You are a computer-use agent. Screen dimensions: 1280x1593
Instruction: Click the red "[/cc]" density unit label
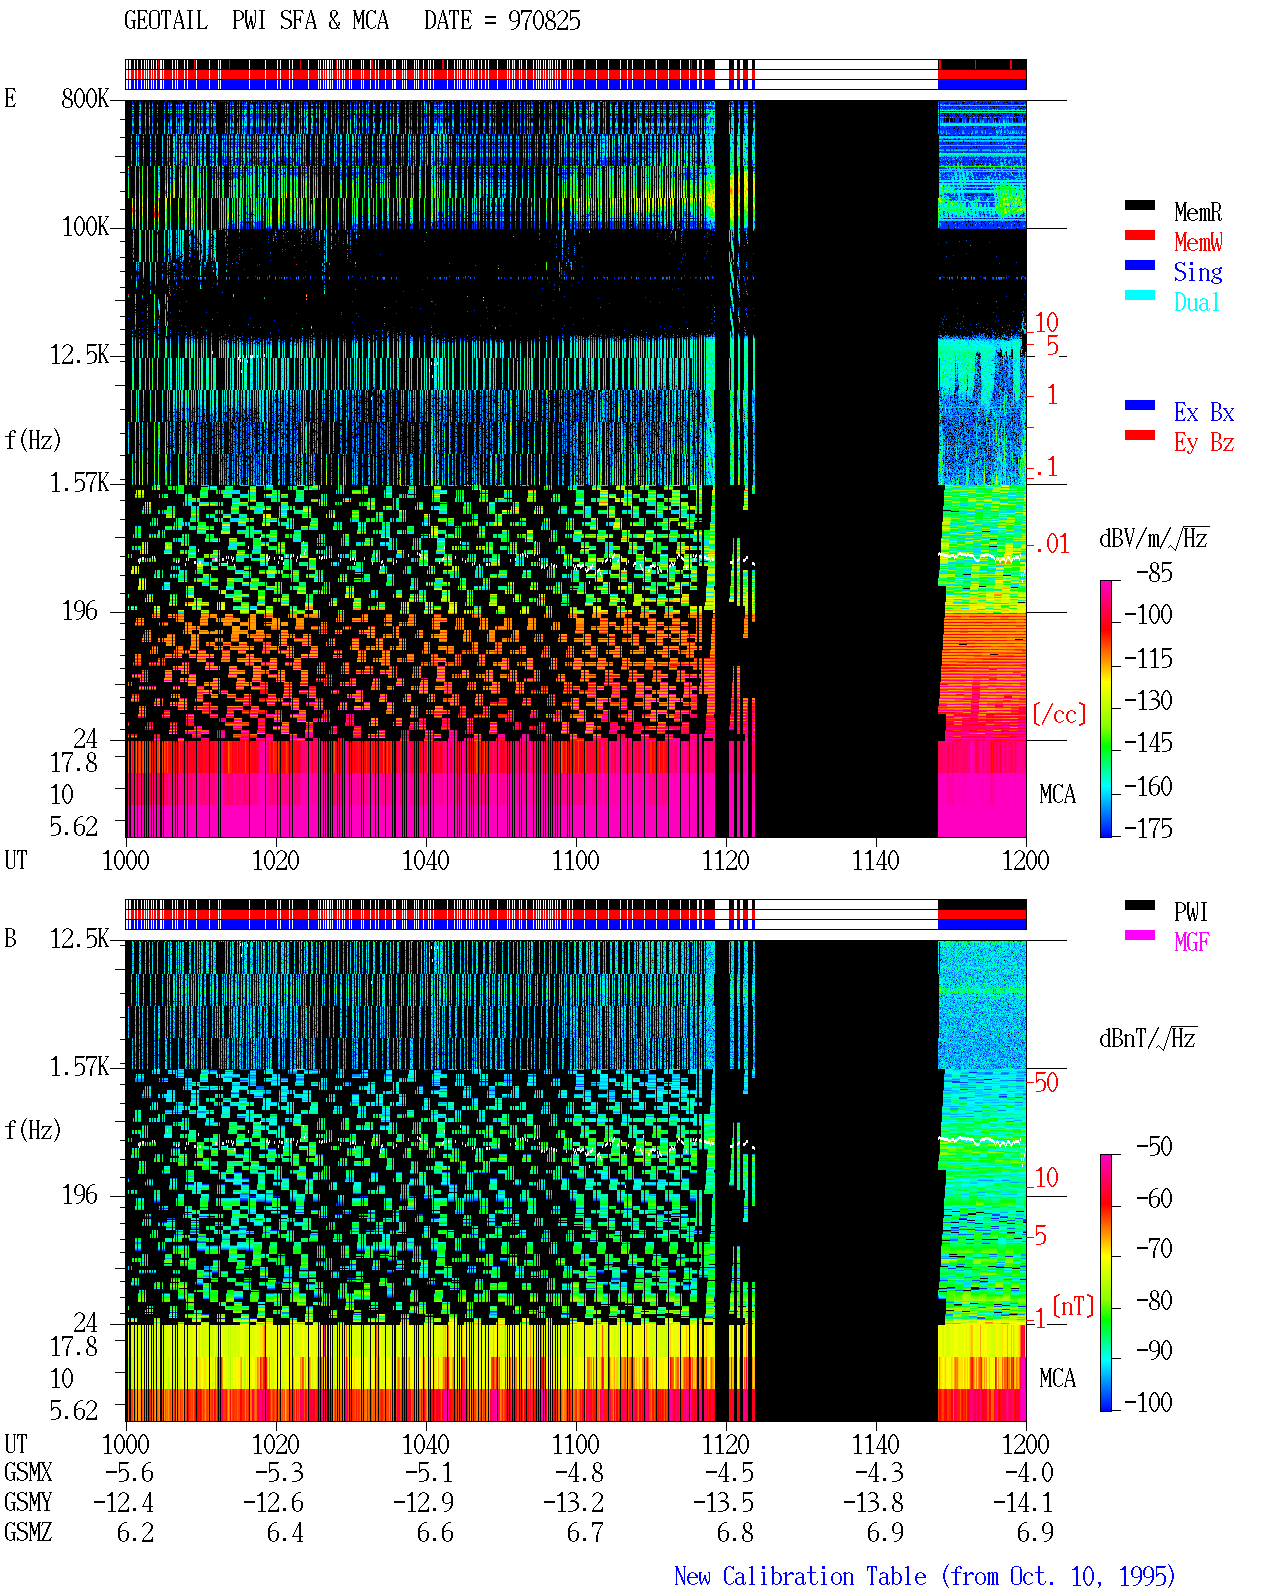pos(1059,714)
